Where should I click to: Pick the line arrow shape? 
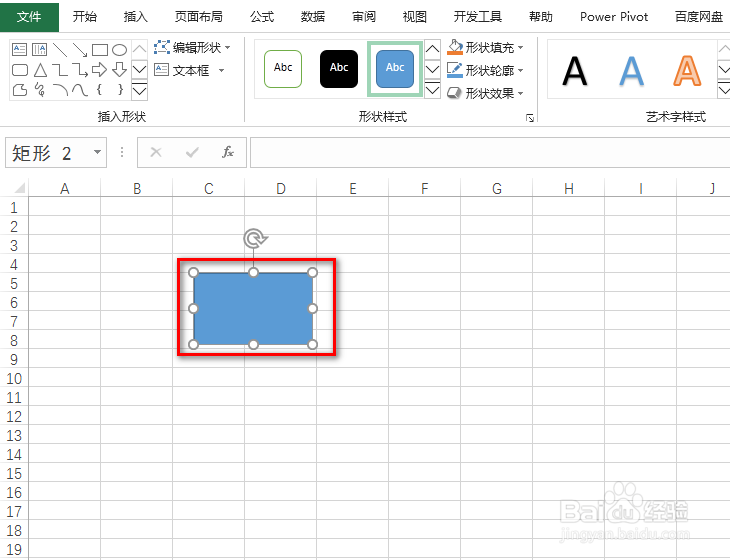(x=80, y=49)
